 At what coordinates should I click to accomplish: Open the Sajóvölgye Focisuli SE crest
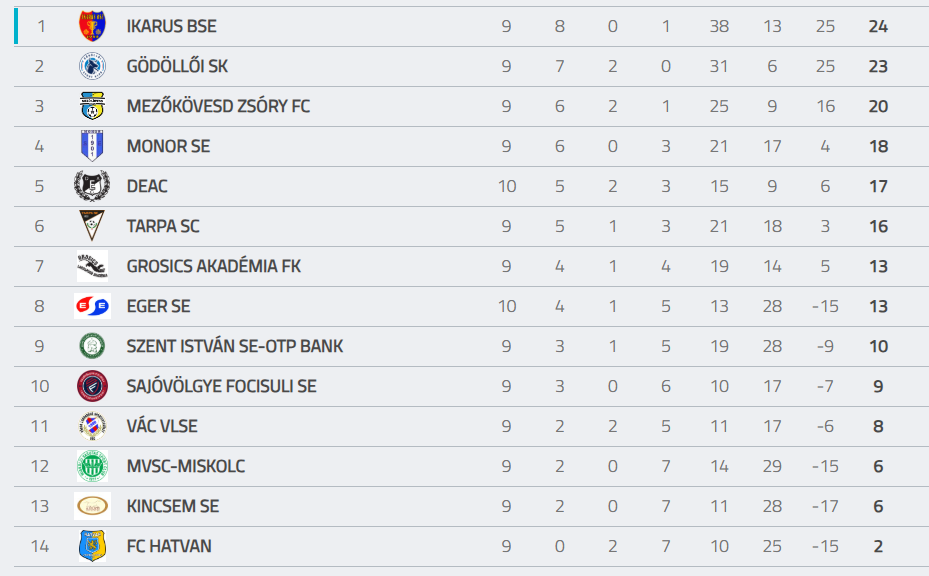92,386
